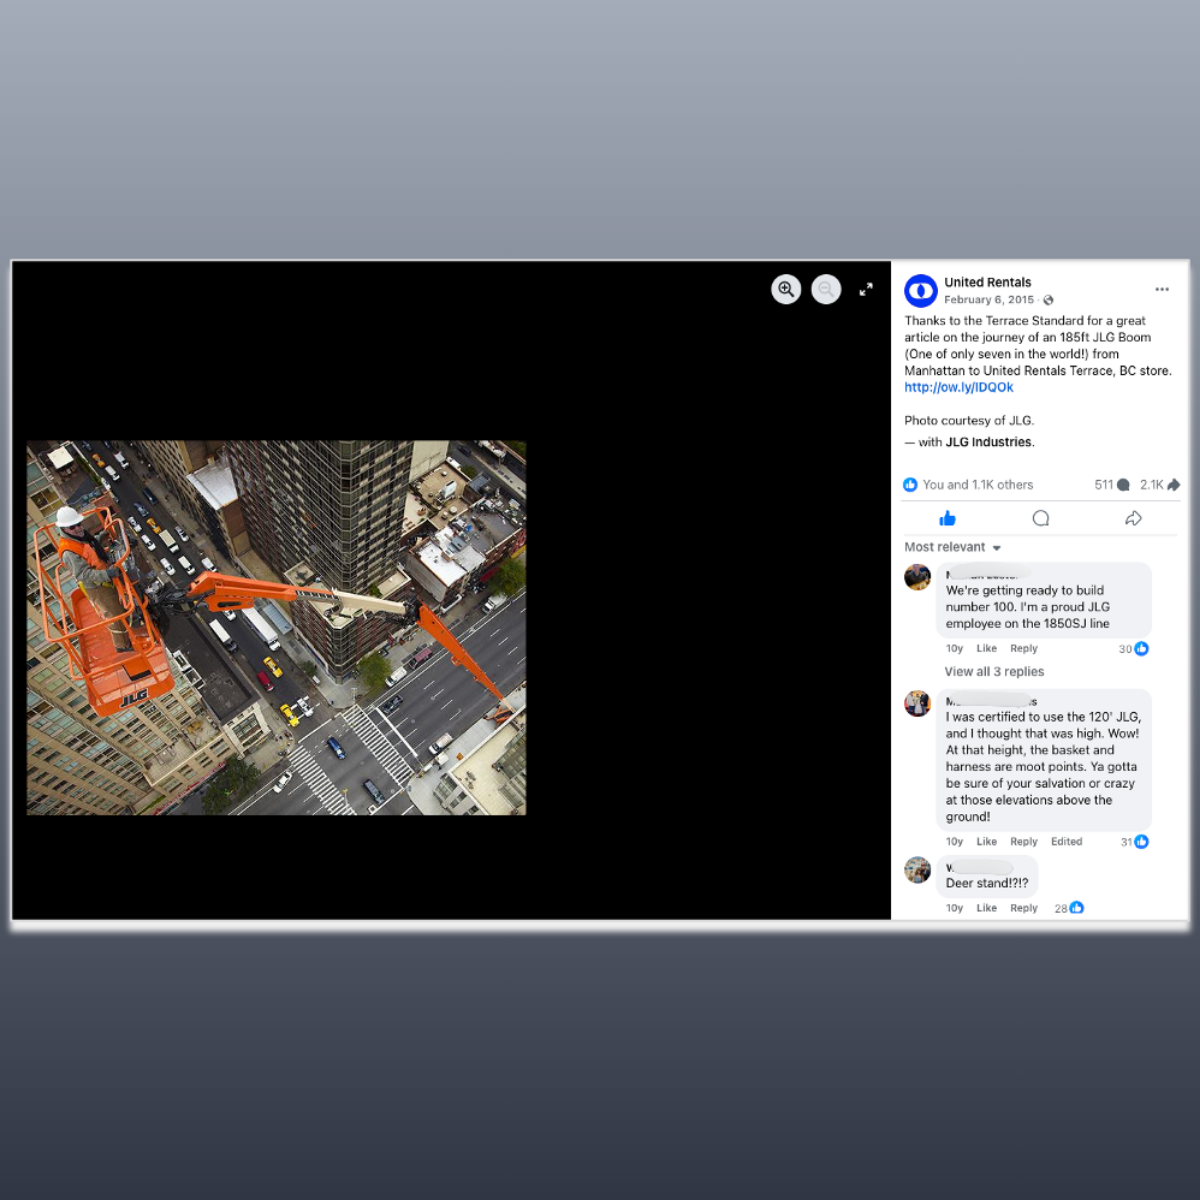Toggle the thumbs-up Like on the post
Screen dimensions: 1200x1200
click(x=948, y=518)
